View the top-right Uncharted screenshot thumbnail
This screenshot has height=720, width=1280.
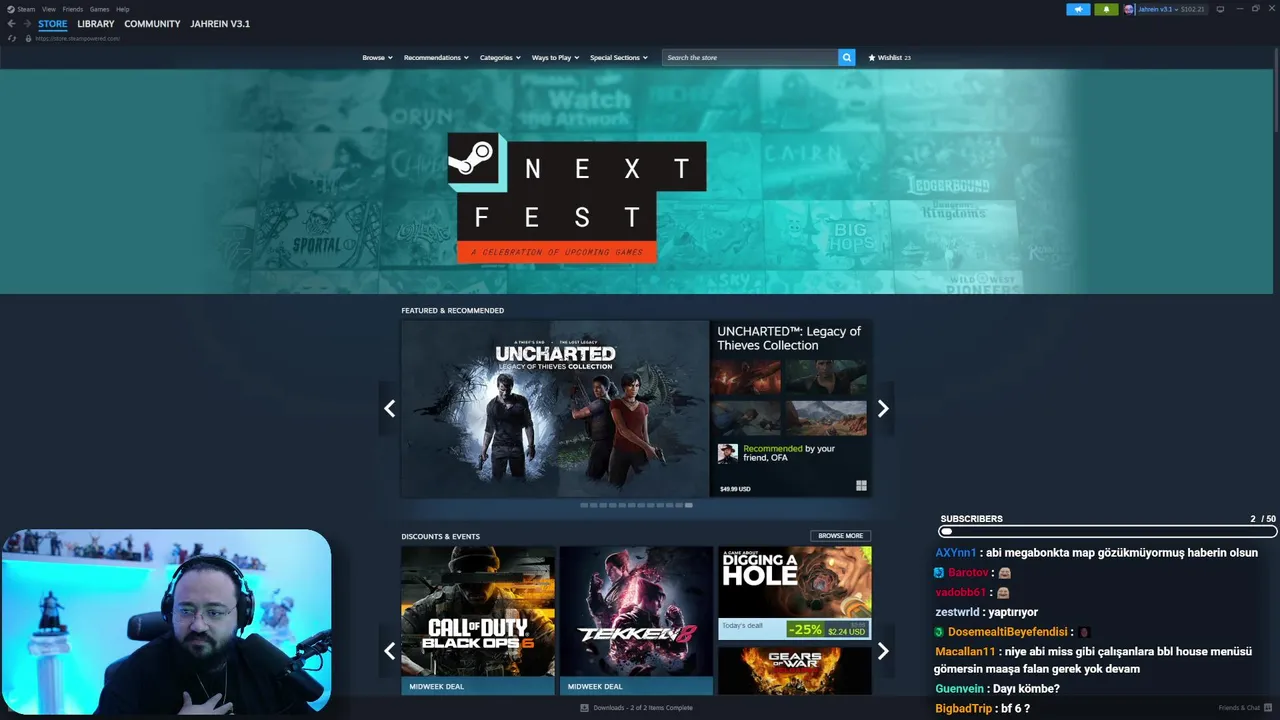(x=826, y=377)
